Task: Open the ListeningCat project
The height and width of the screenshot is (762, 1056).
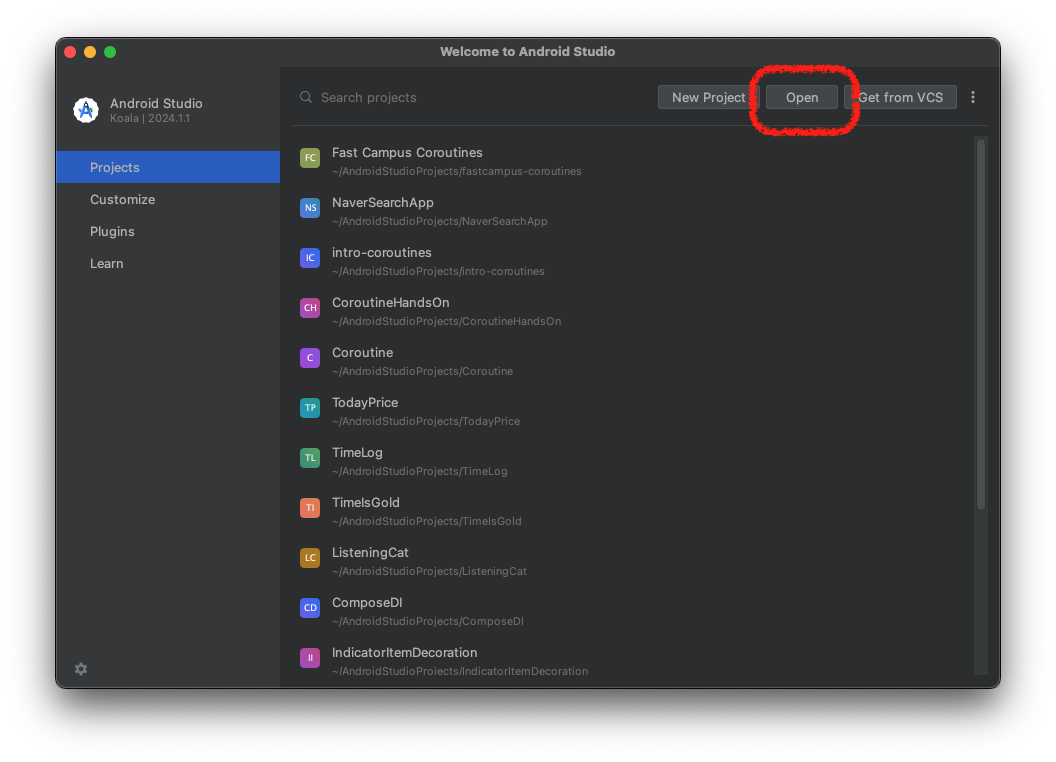Action: tap(370, 552)
